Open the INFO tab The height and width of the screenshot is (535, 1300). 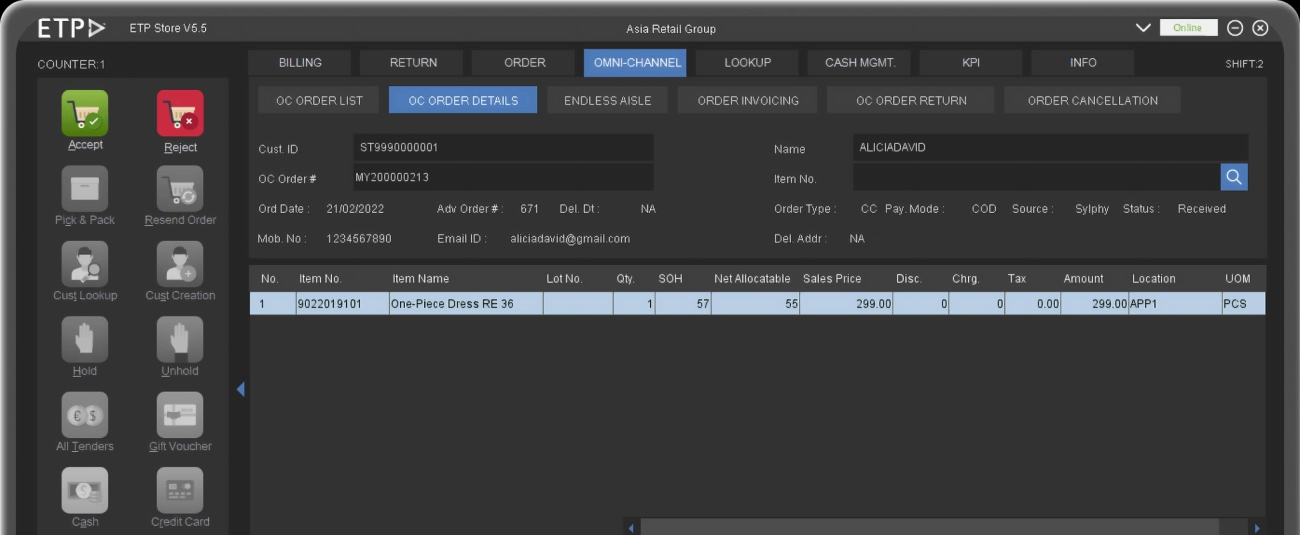point(1083,63)
